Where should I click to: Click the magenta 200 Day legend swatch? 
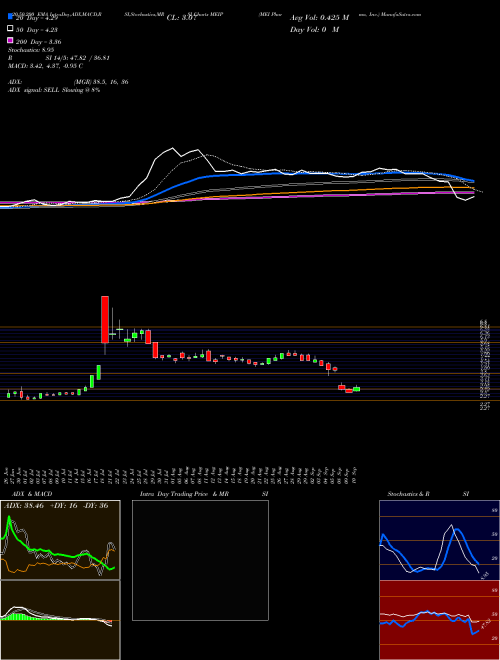(x=10, y=41)
